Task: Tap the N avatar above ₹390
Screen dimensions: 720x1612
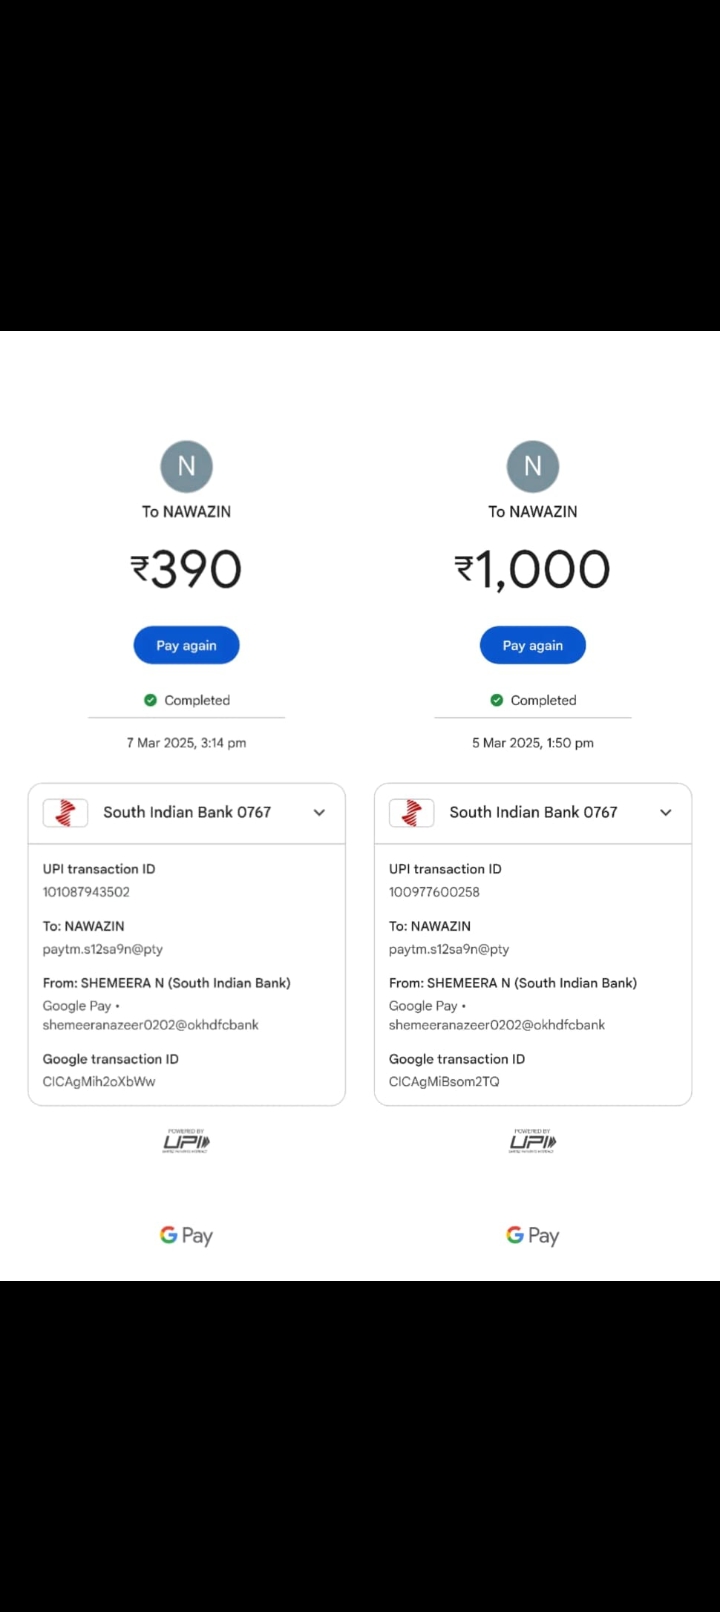Action: click(x=187, y=466)
